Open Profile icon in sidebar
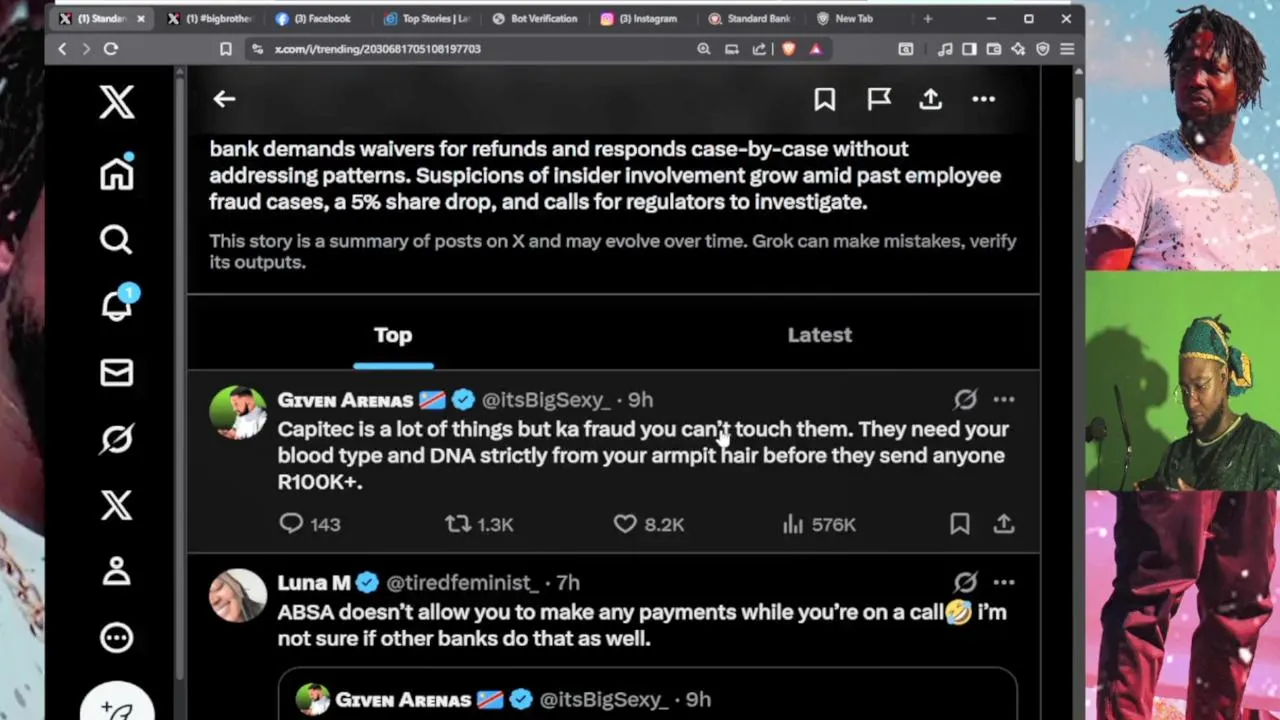1280x720 pixels. tap(116, 571)
